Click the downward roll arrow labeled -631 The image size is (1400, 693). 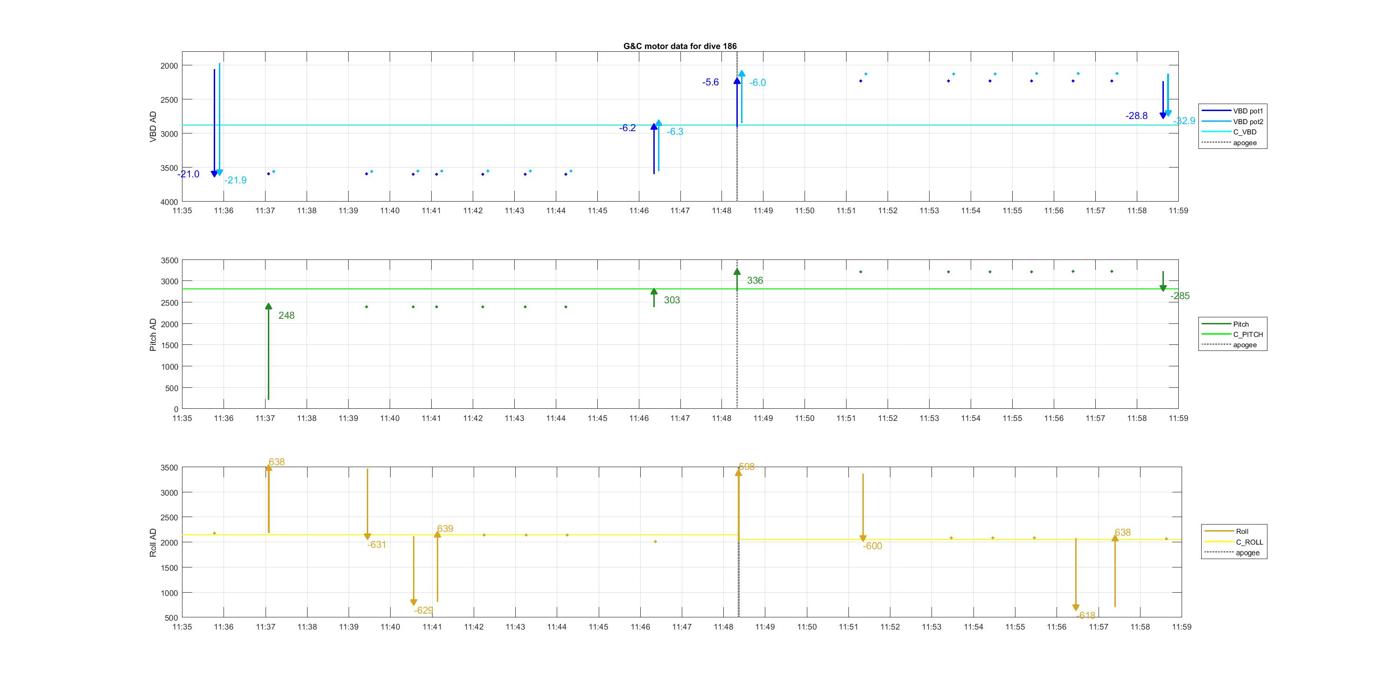tap(368, 505)
